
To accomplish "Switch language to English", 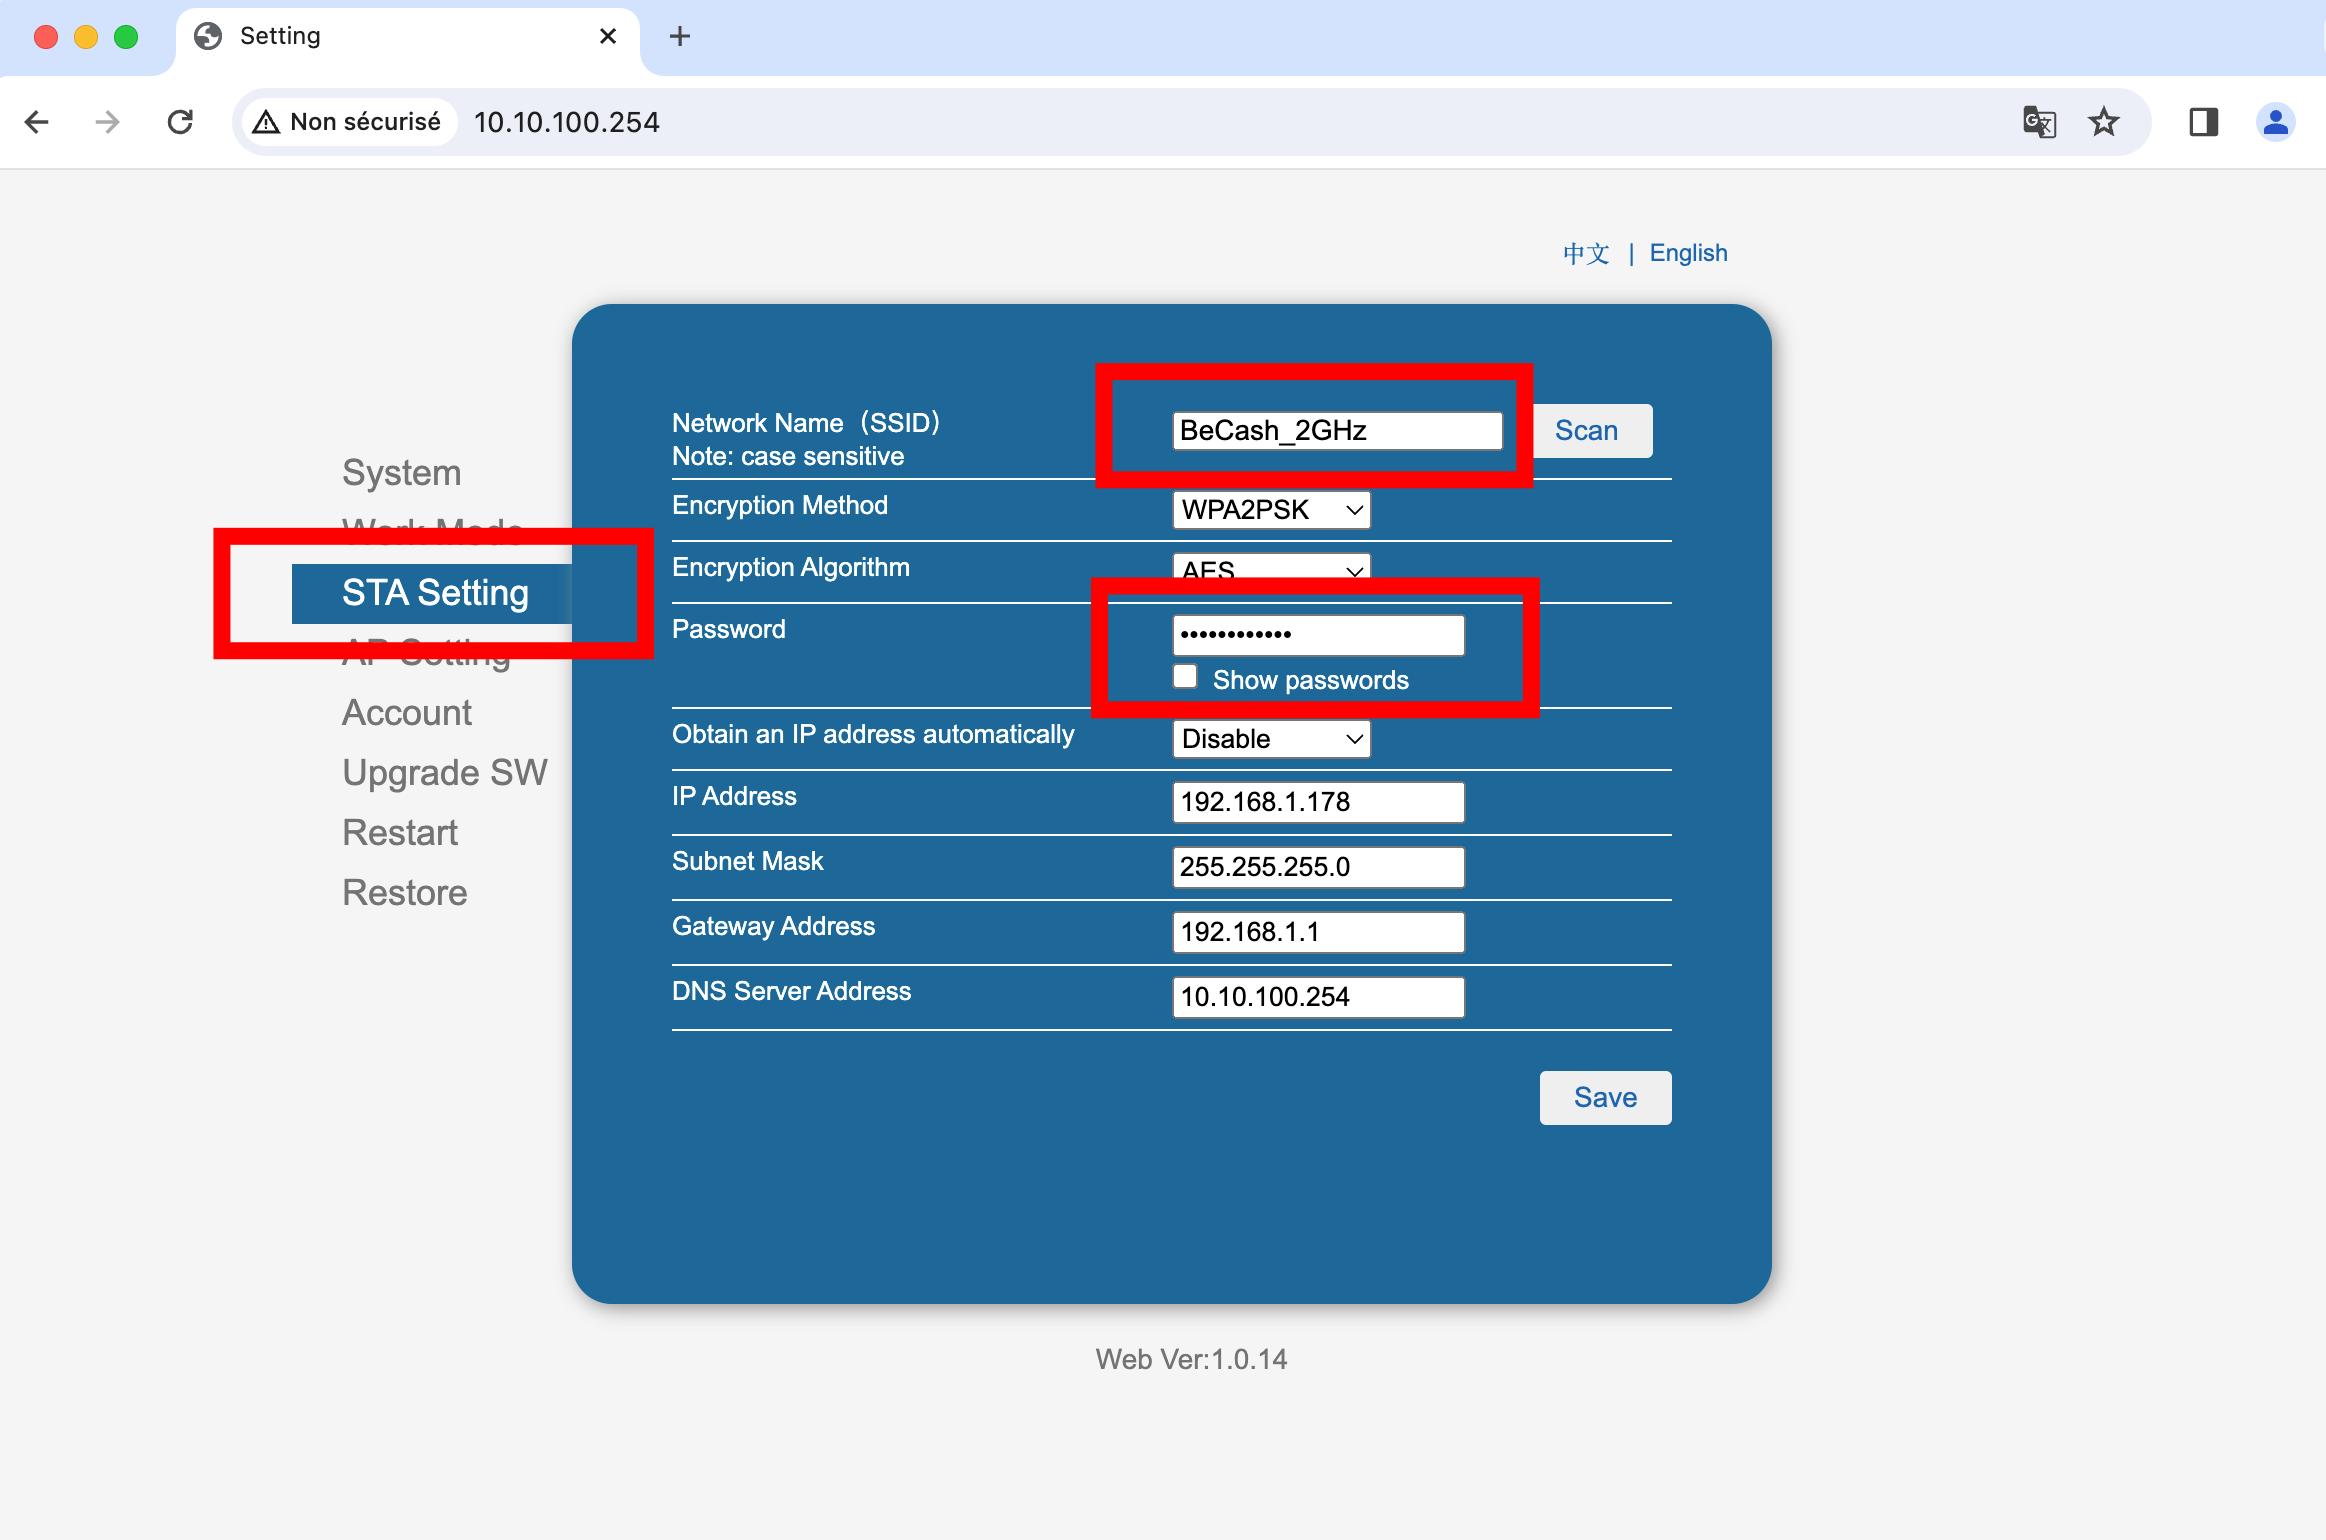I will pyautogui.click(x=1688, y=253).
